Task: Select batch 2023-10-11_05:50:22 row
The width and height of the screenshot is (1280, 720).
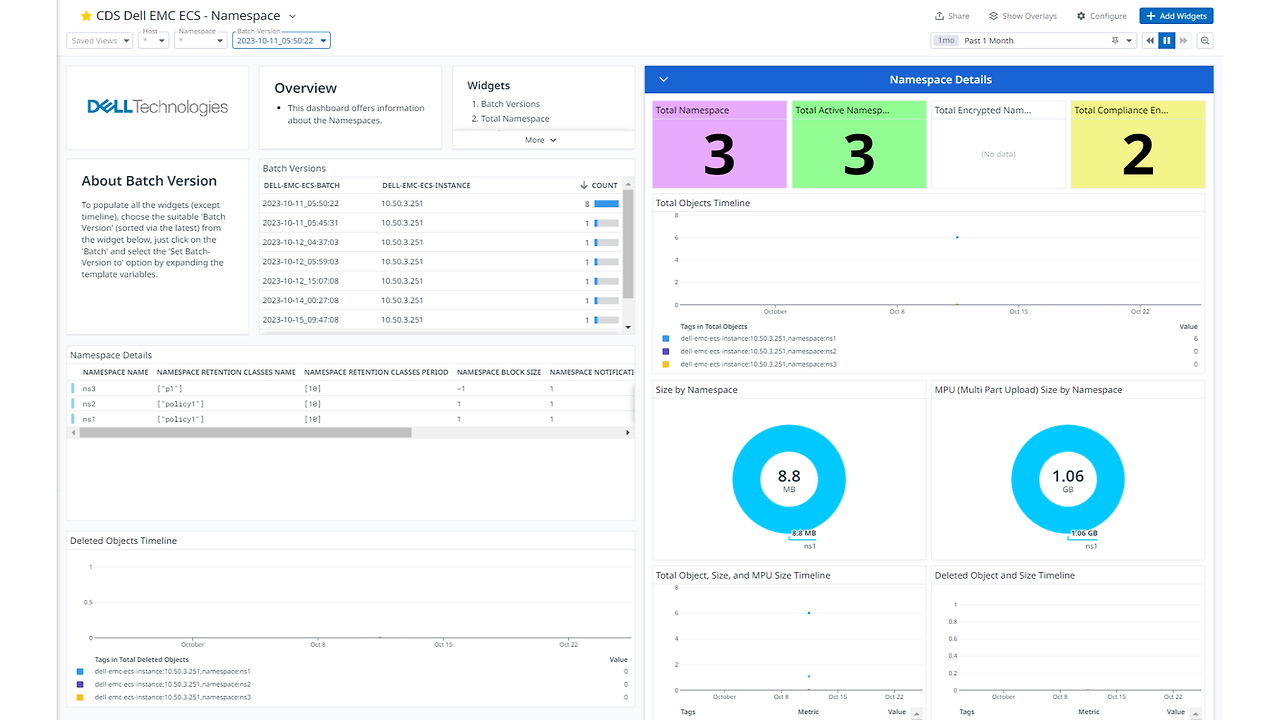Action: pos(441,204)
